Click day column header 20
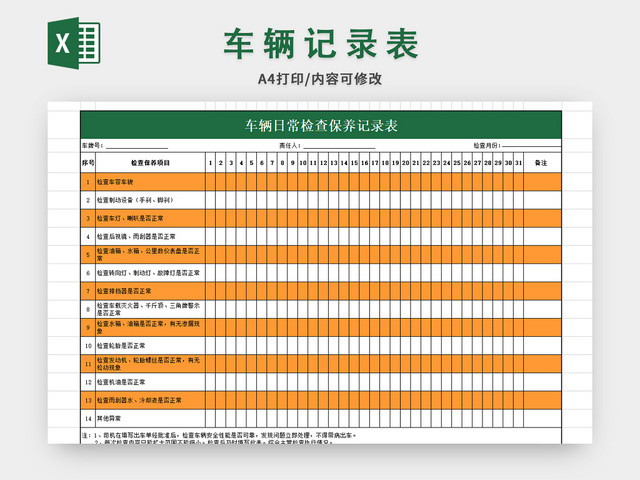Screen dimensions: 640x480 (x=406, y=162)
